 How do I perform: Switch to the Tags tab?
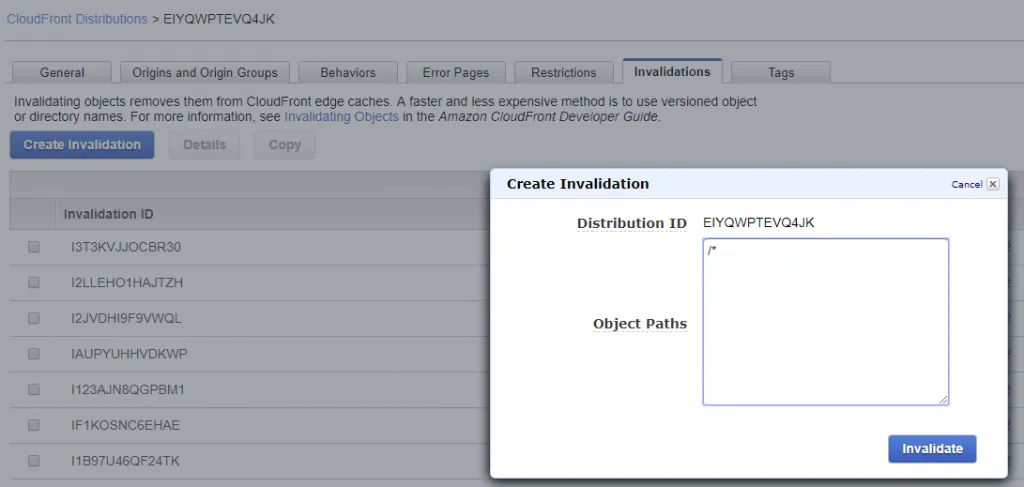[x=781, y=73]
